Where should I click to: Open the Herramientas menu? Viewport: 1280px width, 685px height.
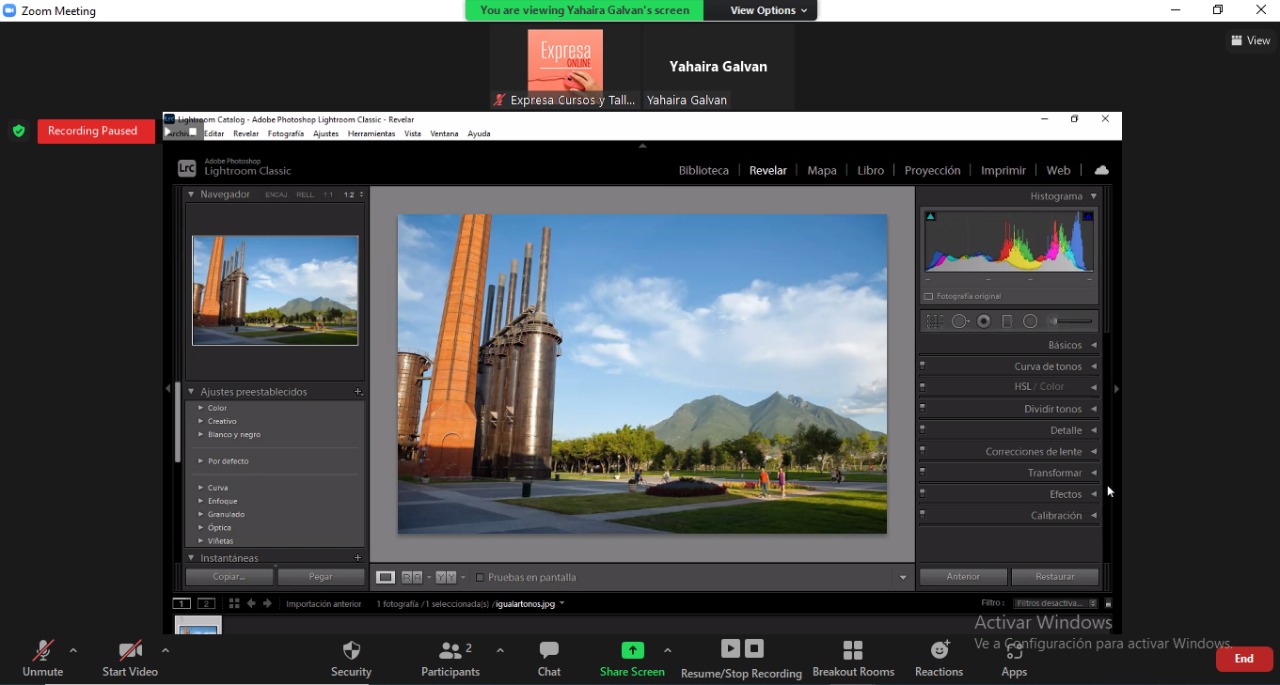coord(371,134)
